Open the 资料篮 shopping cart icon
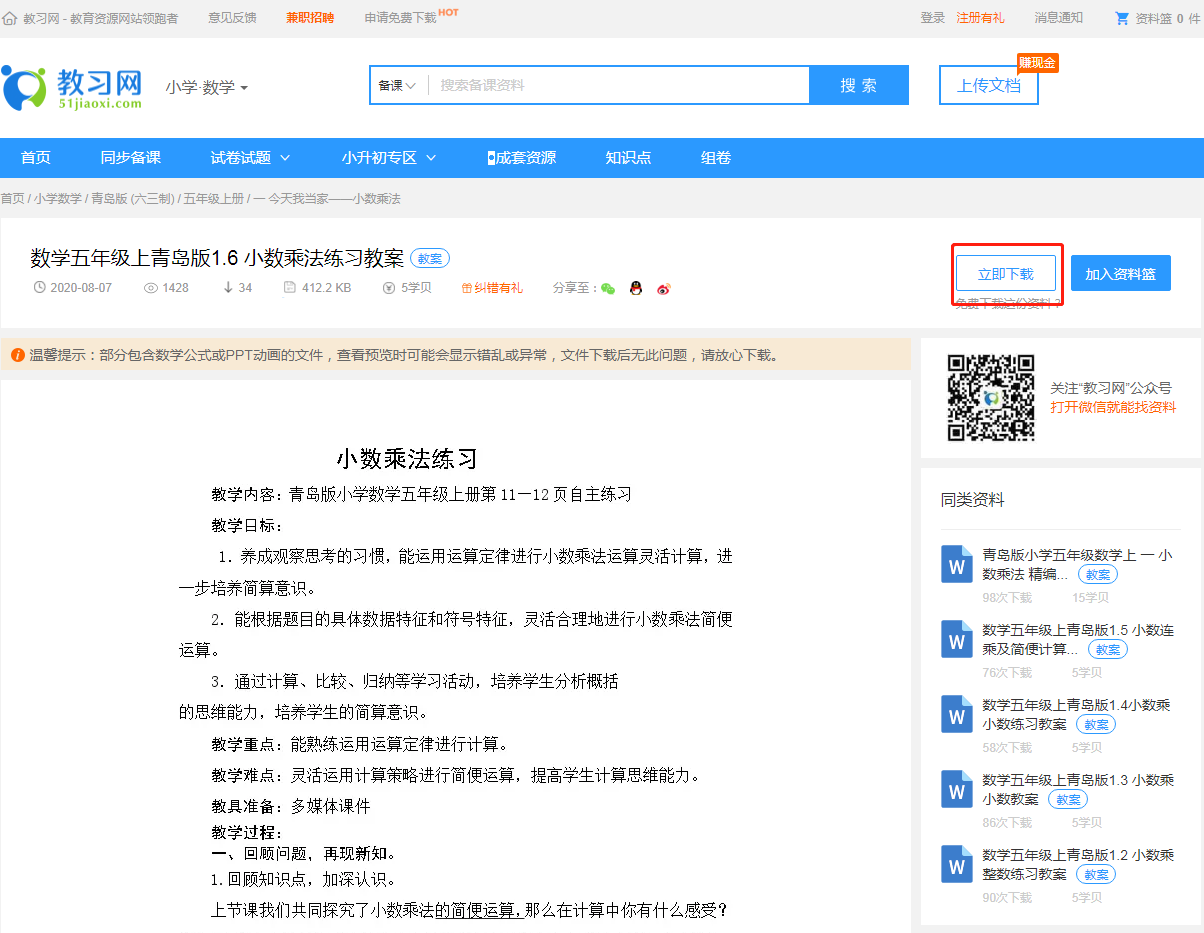Screen dimensions: 1204x933 pos(1122,18)
